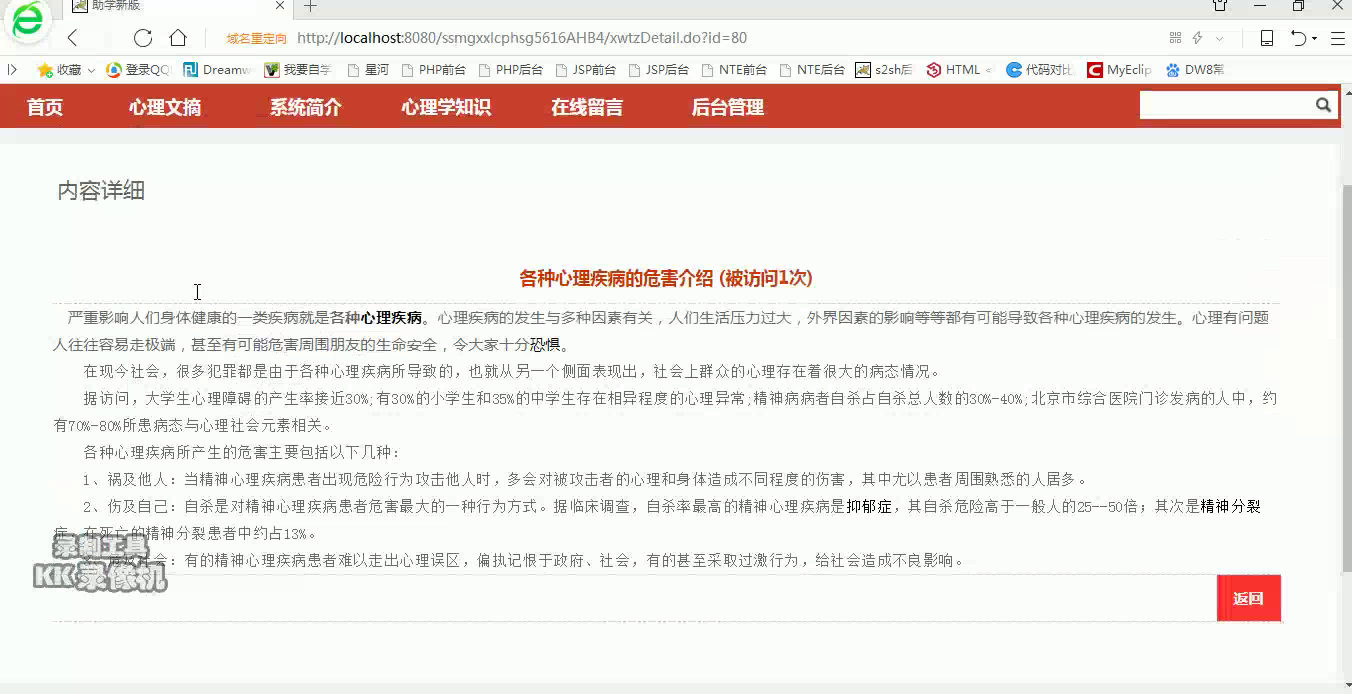The height and width of the screenshot is (694, 1352).
Task: Open the MyEclip bookmark
Action: pyautogui.click(x=1119, y=70)
